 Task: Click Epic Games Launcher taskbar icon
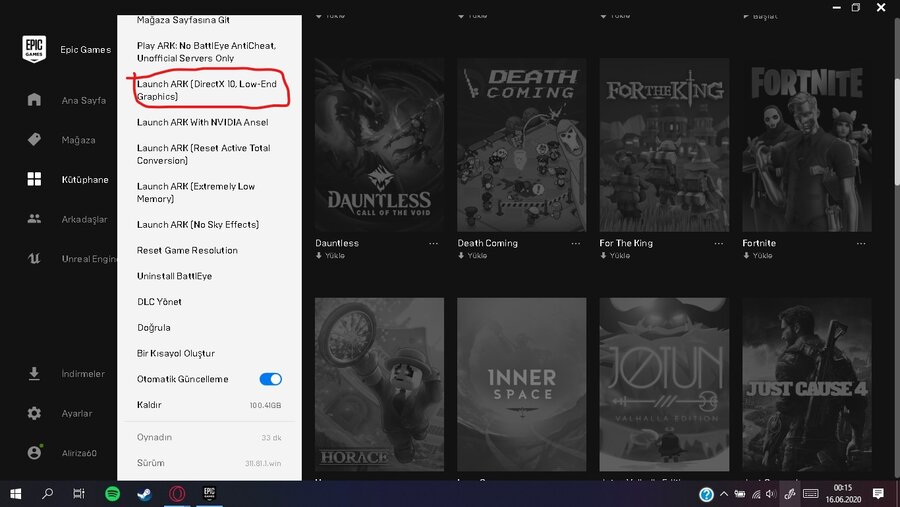tap(210, 494)
